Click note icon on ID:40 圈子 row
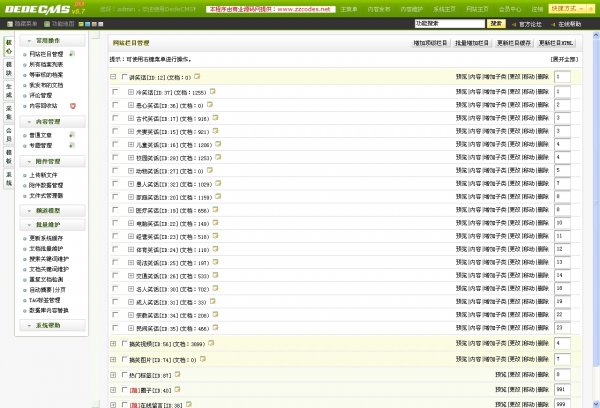 click(178, 389)
